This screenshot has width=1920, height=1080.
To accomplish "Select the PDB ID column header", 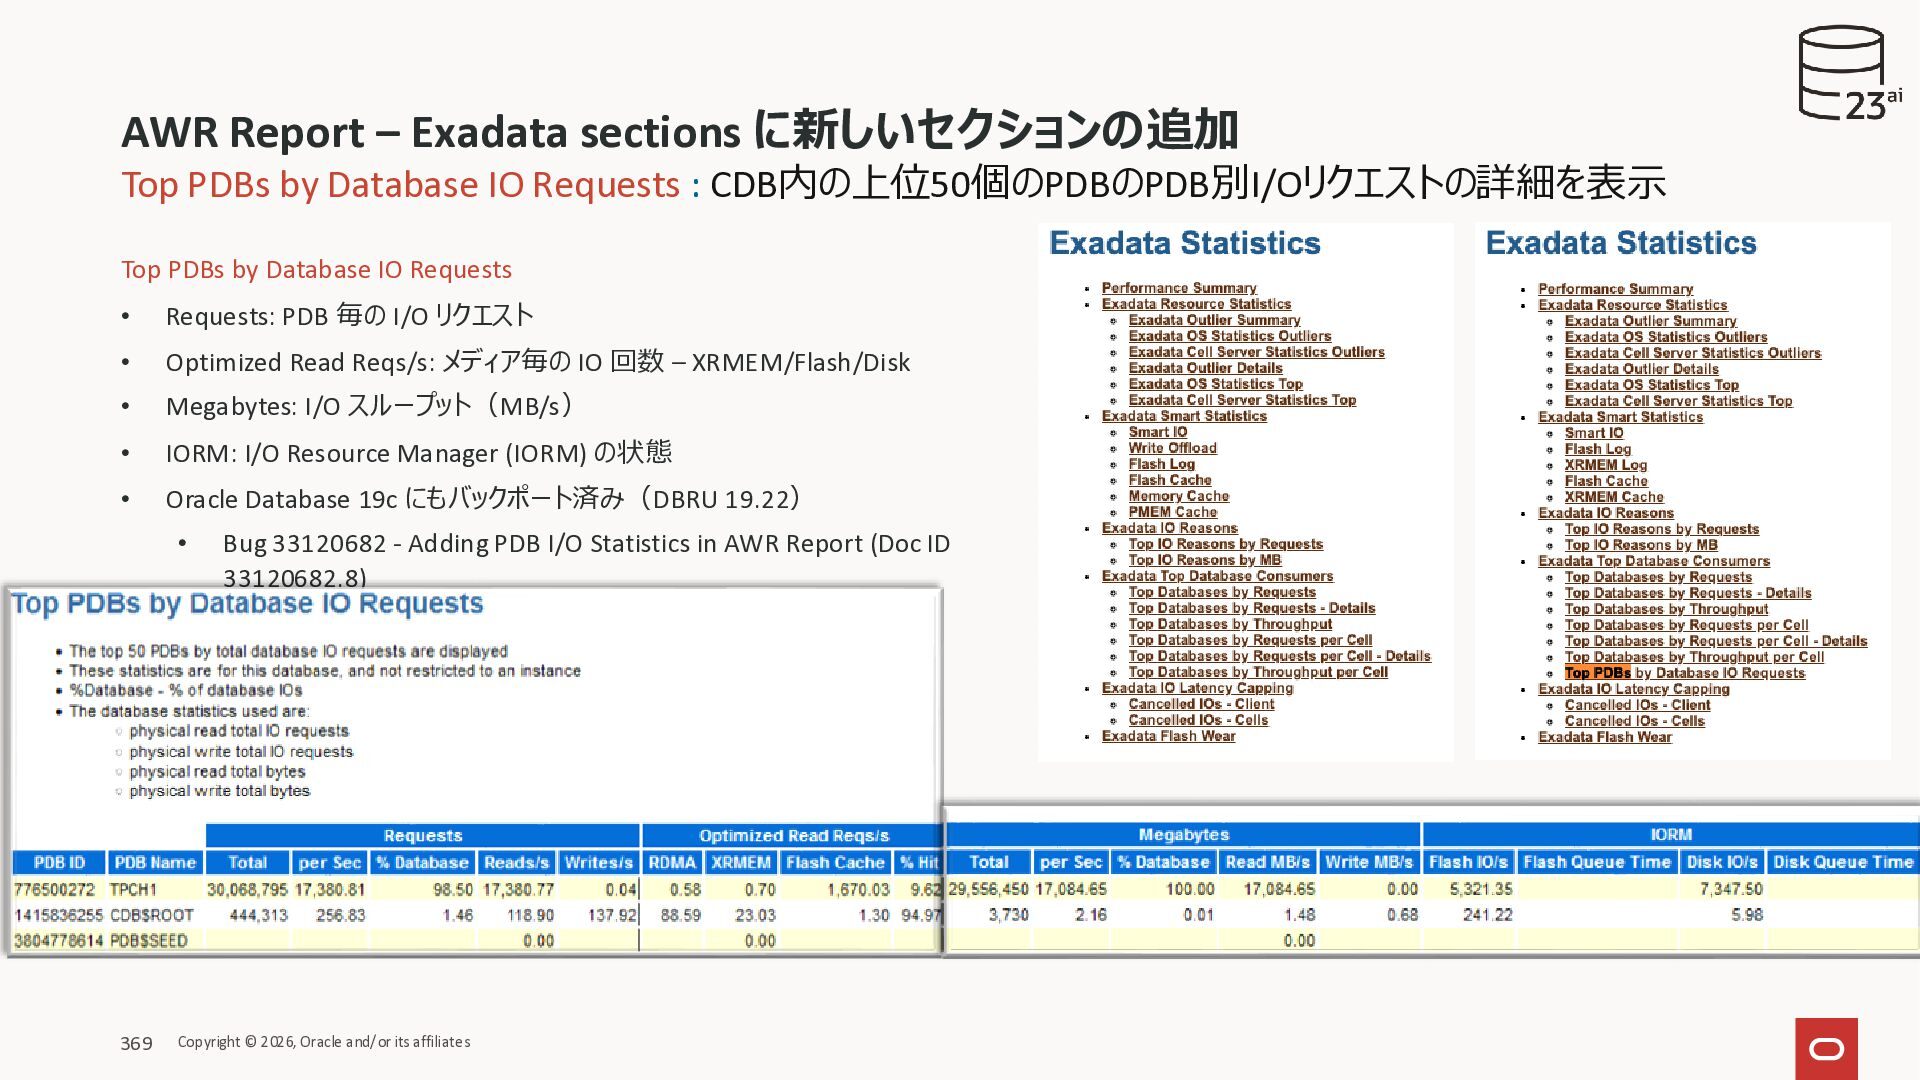I will (x=59, y=862).
